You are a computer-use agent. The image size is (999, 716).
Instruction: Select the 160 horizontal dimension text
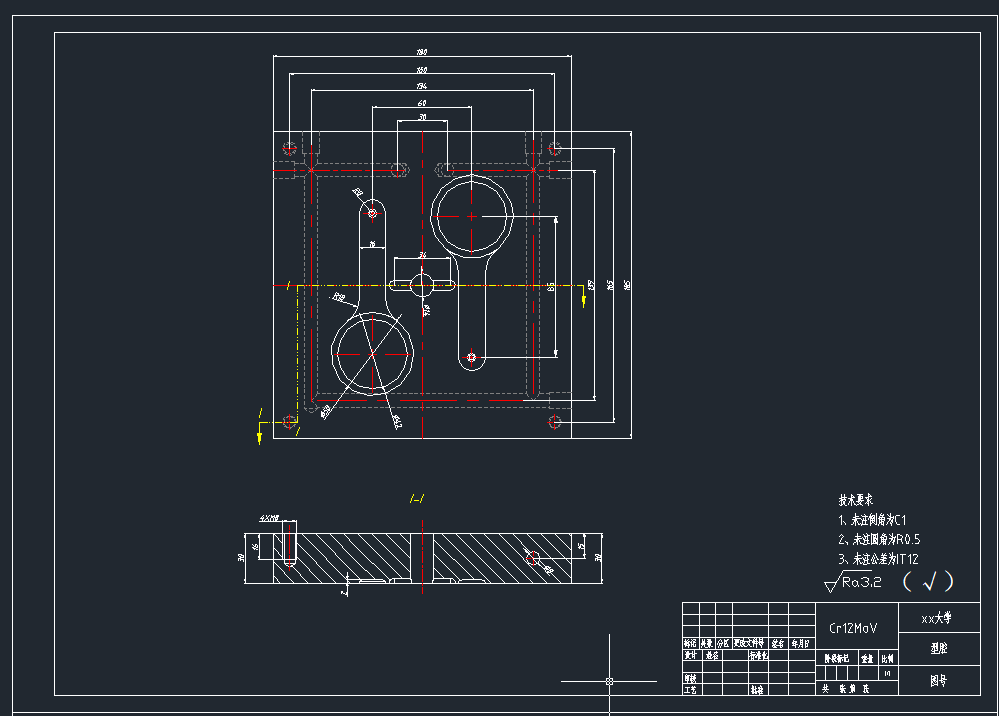tap(422, 69)
